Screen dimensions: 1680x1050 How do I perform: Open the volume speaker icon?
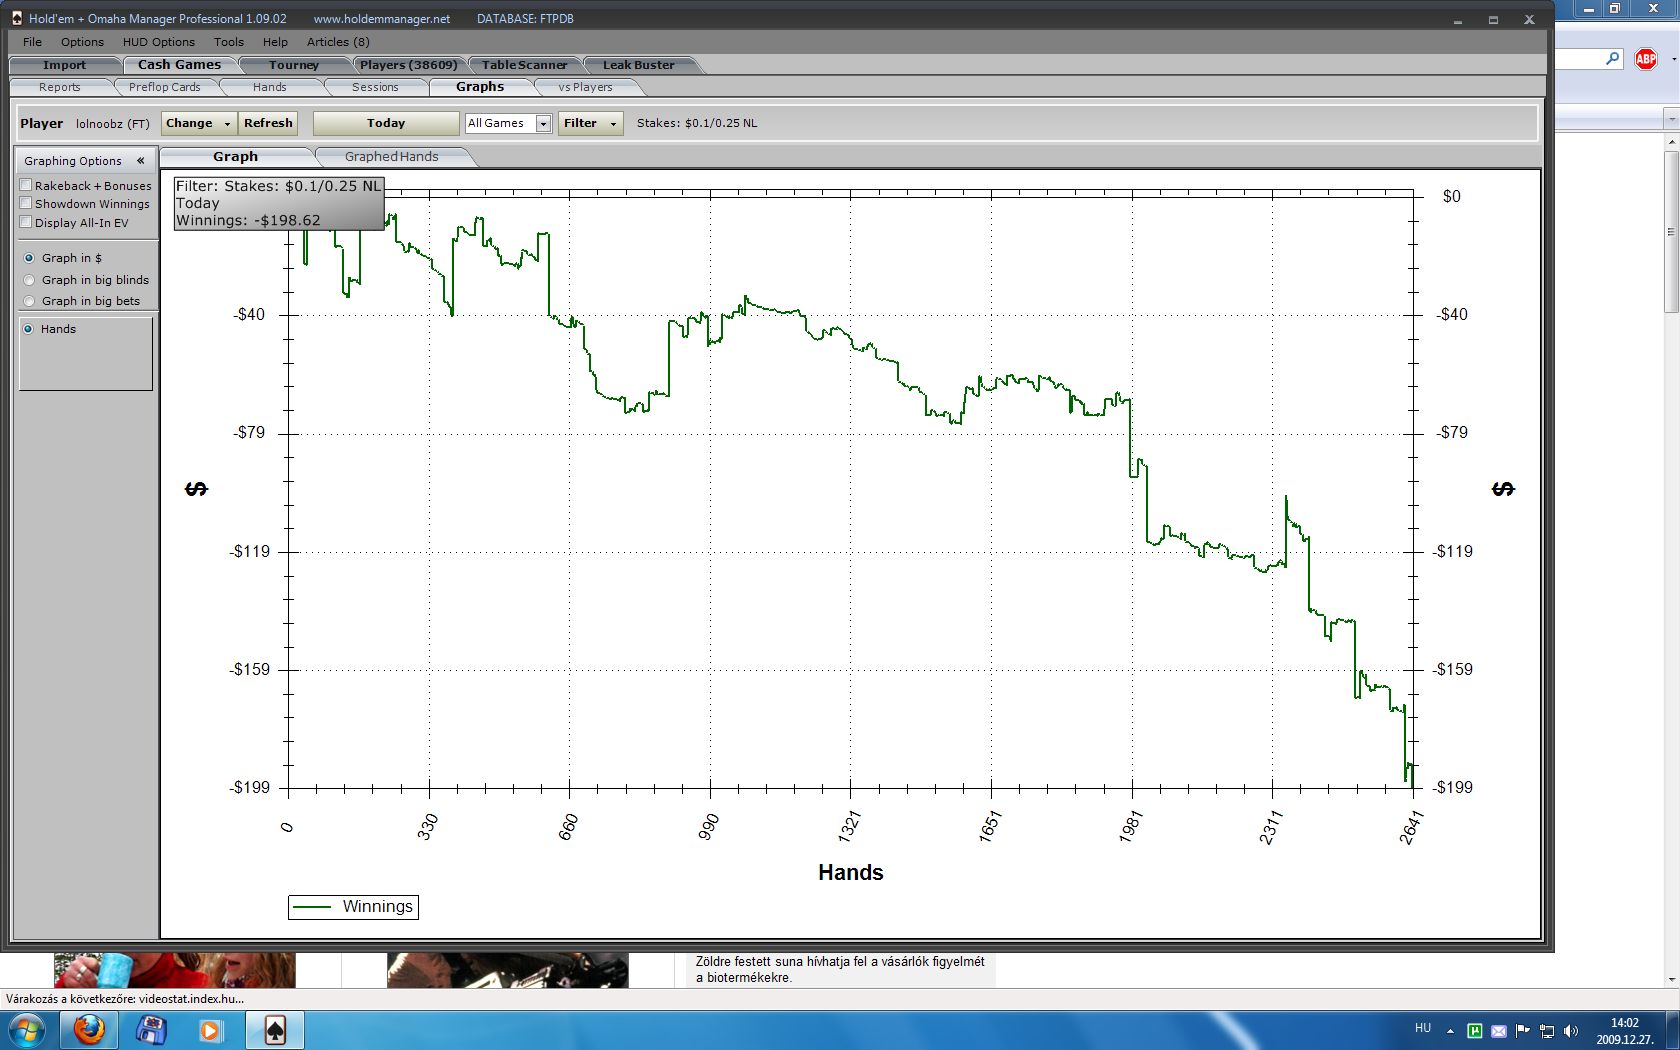(1571, 1030)
